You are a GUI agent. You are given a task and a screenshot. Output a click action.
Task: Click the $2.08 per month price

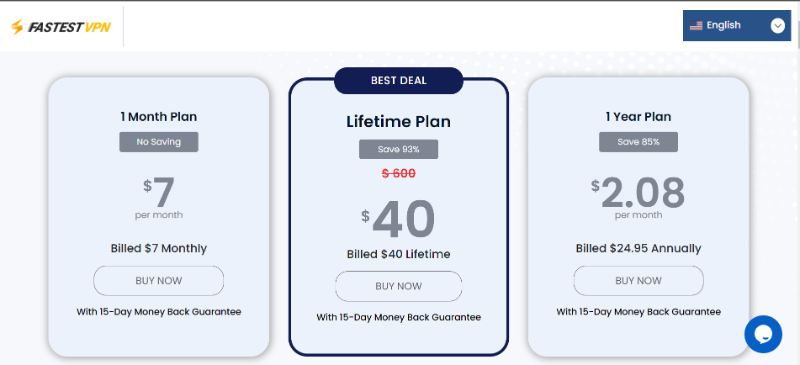pos(638,197)
